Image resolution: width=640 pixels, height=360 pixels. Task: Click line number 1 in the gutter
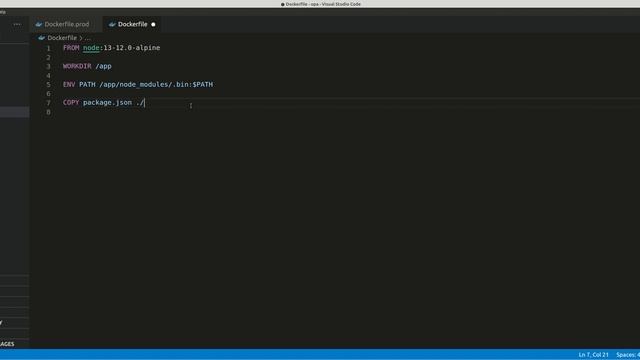click(x=48, y=48)
